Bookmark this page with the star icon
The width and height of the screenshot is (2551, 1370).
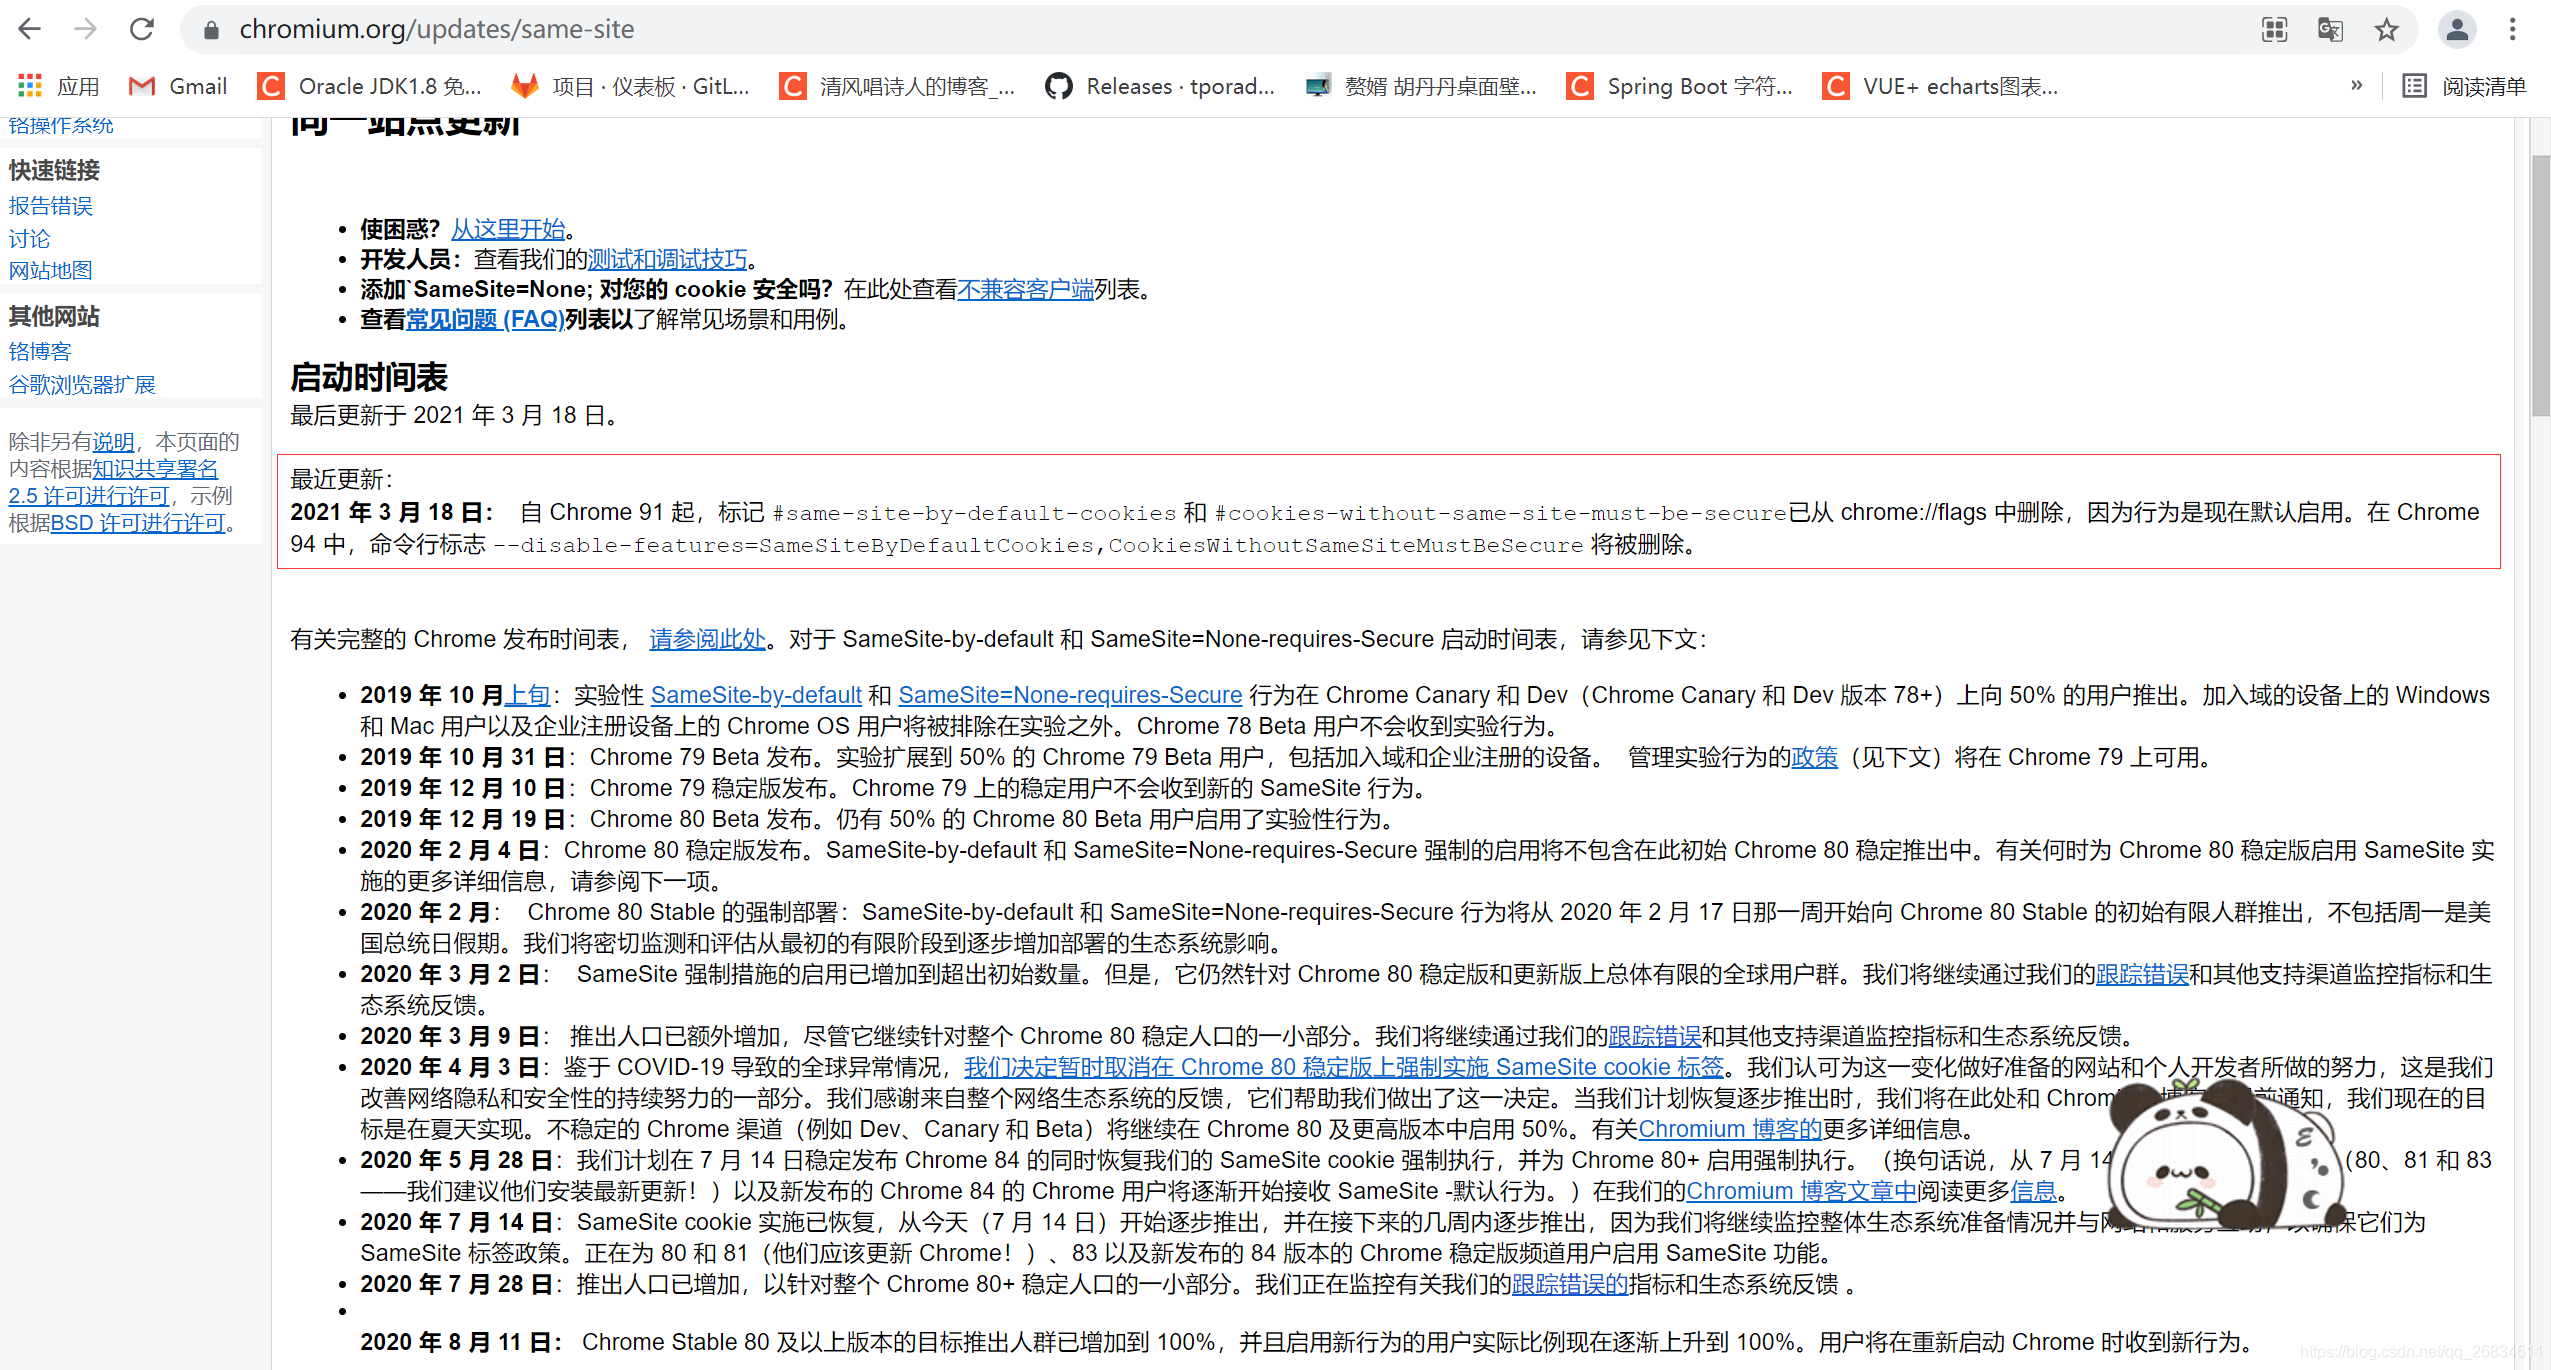[2386, 30]
